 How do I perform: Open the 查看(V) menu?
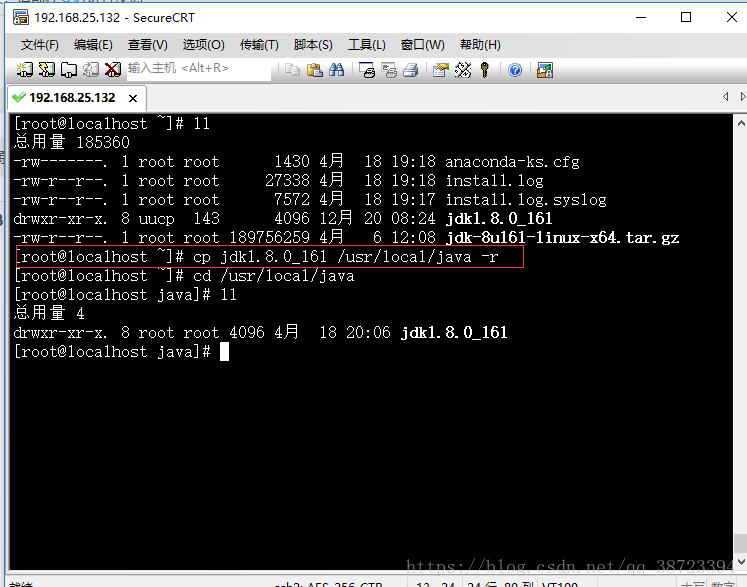click(148, 45)
